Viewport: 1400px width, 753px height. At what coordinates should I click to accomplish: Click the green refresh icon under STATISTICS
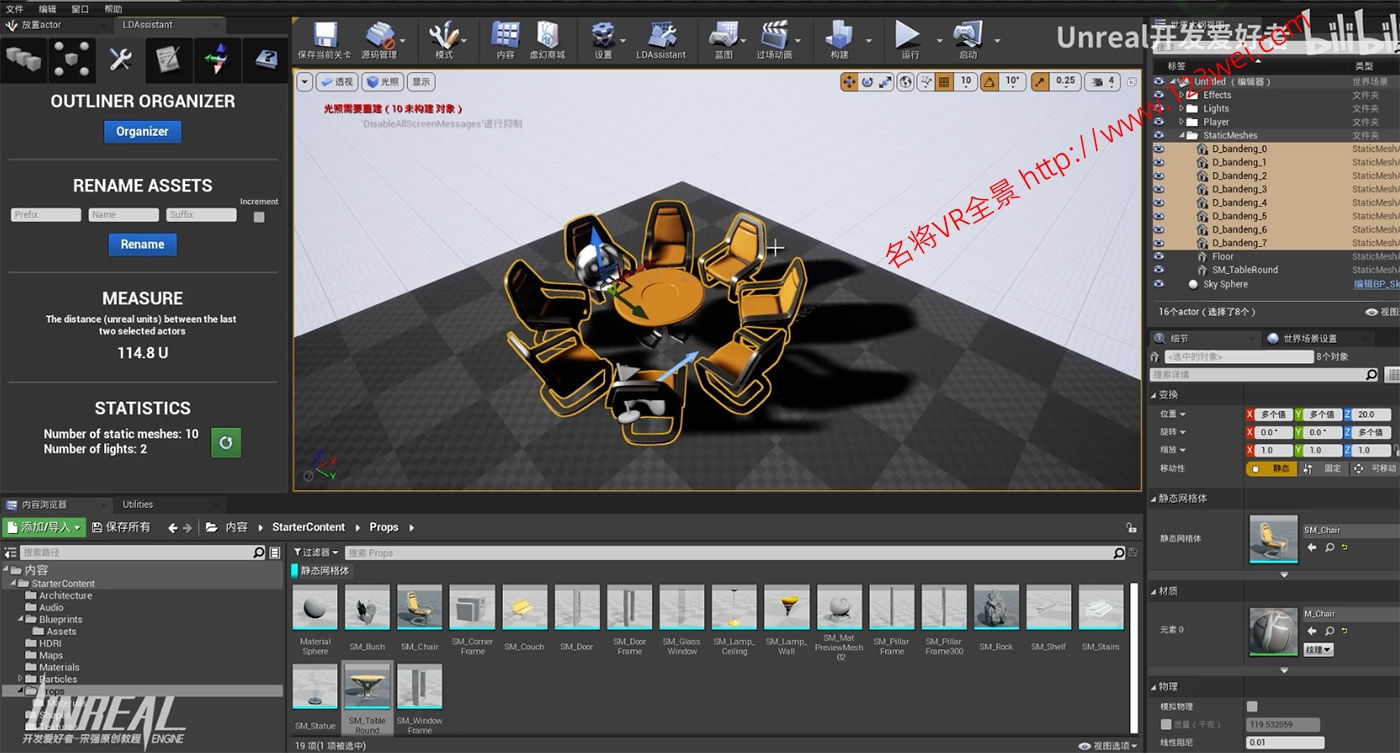[225, 442]
